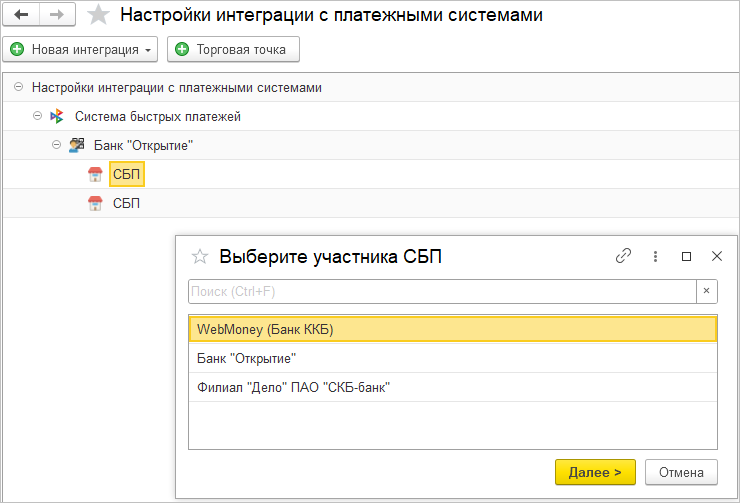740x503 pixels.
Task: Collapse the Банк "Открытие" tree node
Action: click(x=57, y=145)
